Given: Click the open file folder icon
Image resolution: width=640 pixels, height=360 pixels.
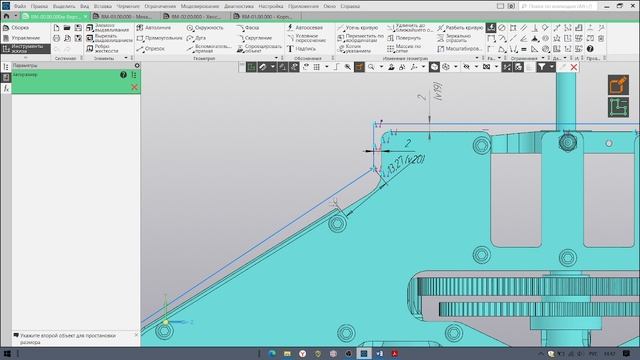Looking at the screenshot, I should pos(67,28).
